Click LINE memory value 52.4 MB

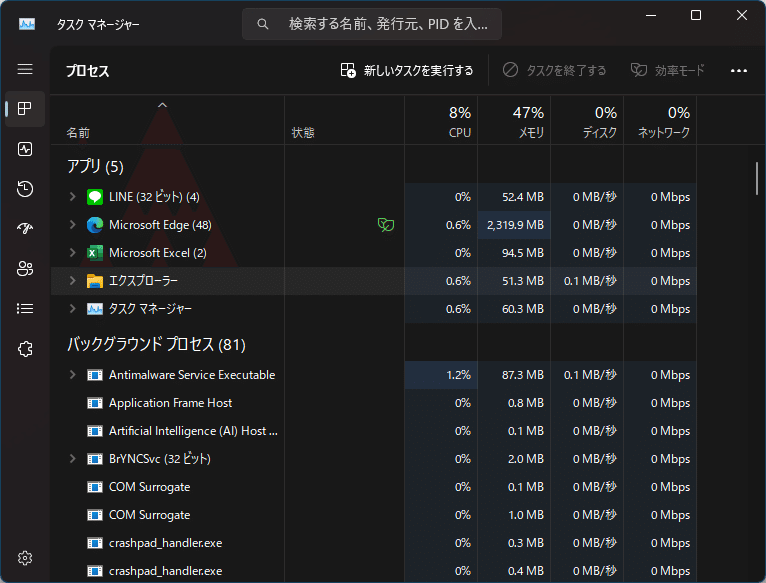point(523,197)
